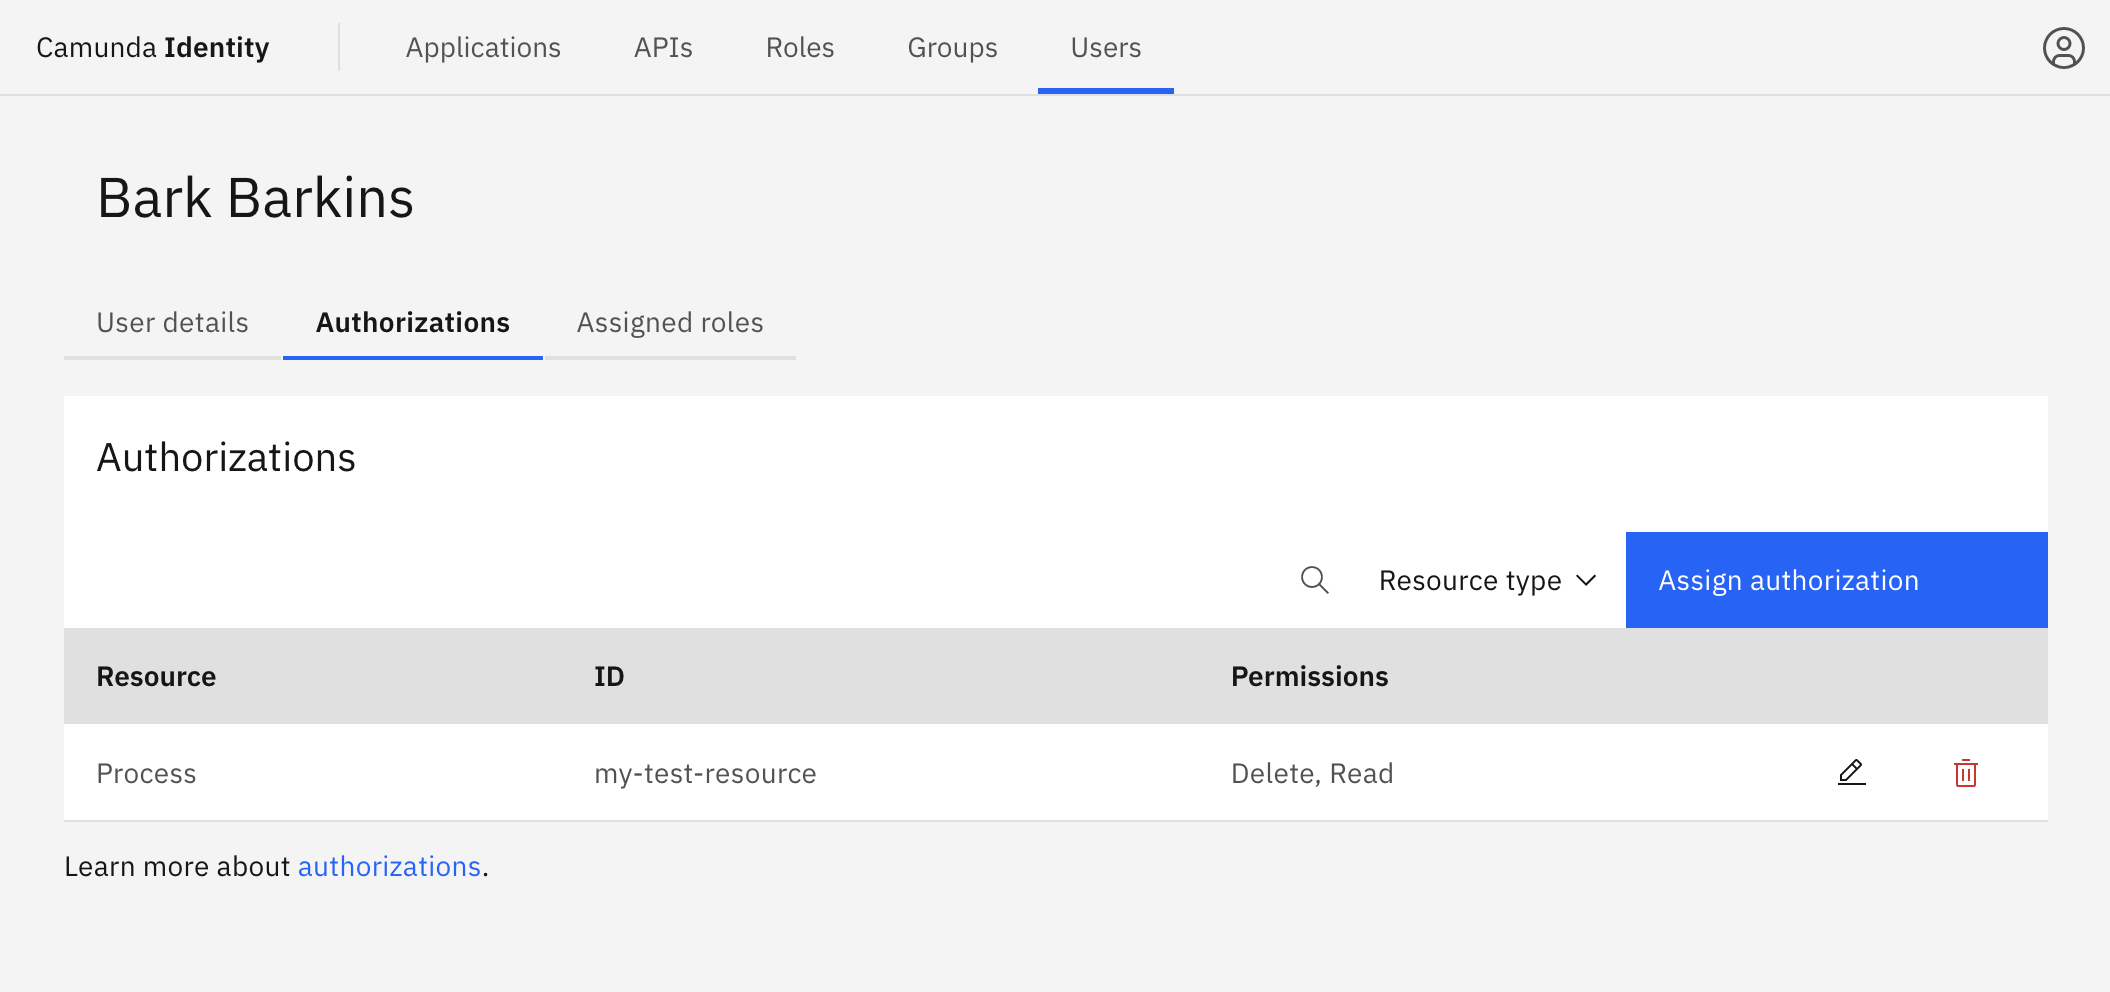Screen dimensions: 2110x992
Task: Select the Users navigation item
Action: (1105, 47)
